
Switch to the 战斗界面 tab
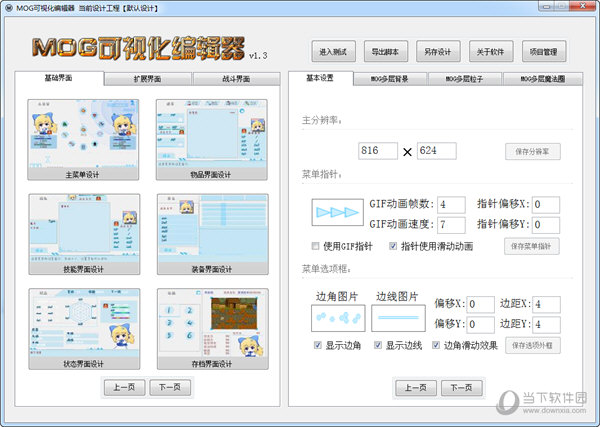coord(236,79)
